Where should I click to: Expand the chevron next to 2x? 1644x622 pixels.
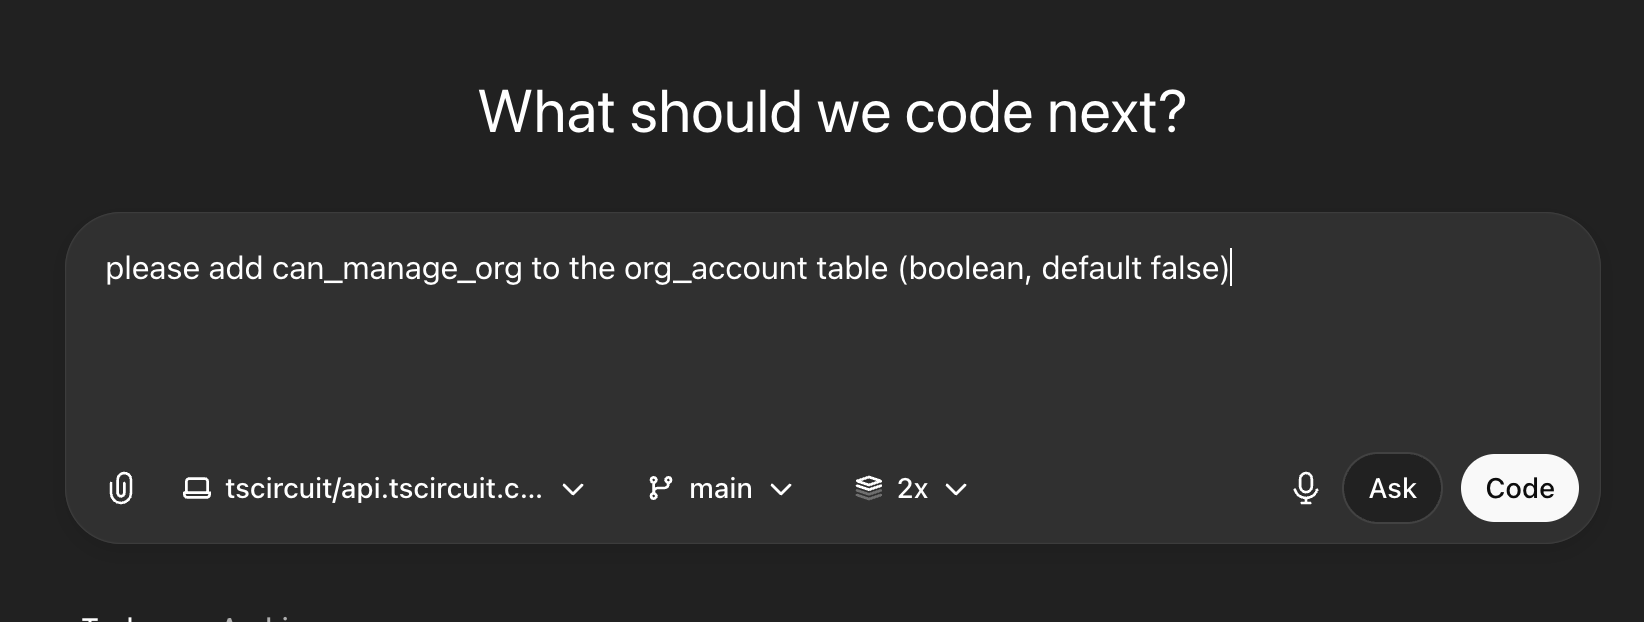tap(956, 489)
